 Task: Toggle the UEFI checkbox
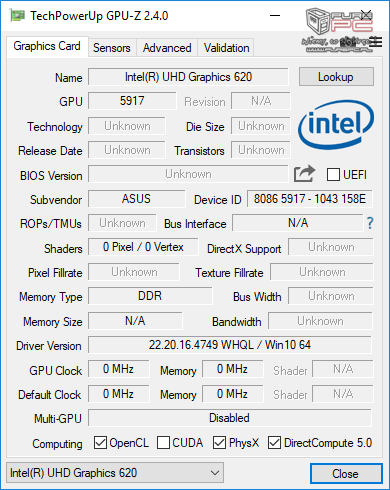[333, 174]
